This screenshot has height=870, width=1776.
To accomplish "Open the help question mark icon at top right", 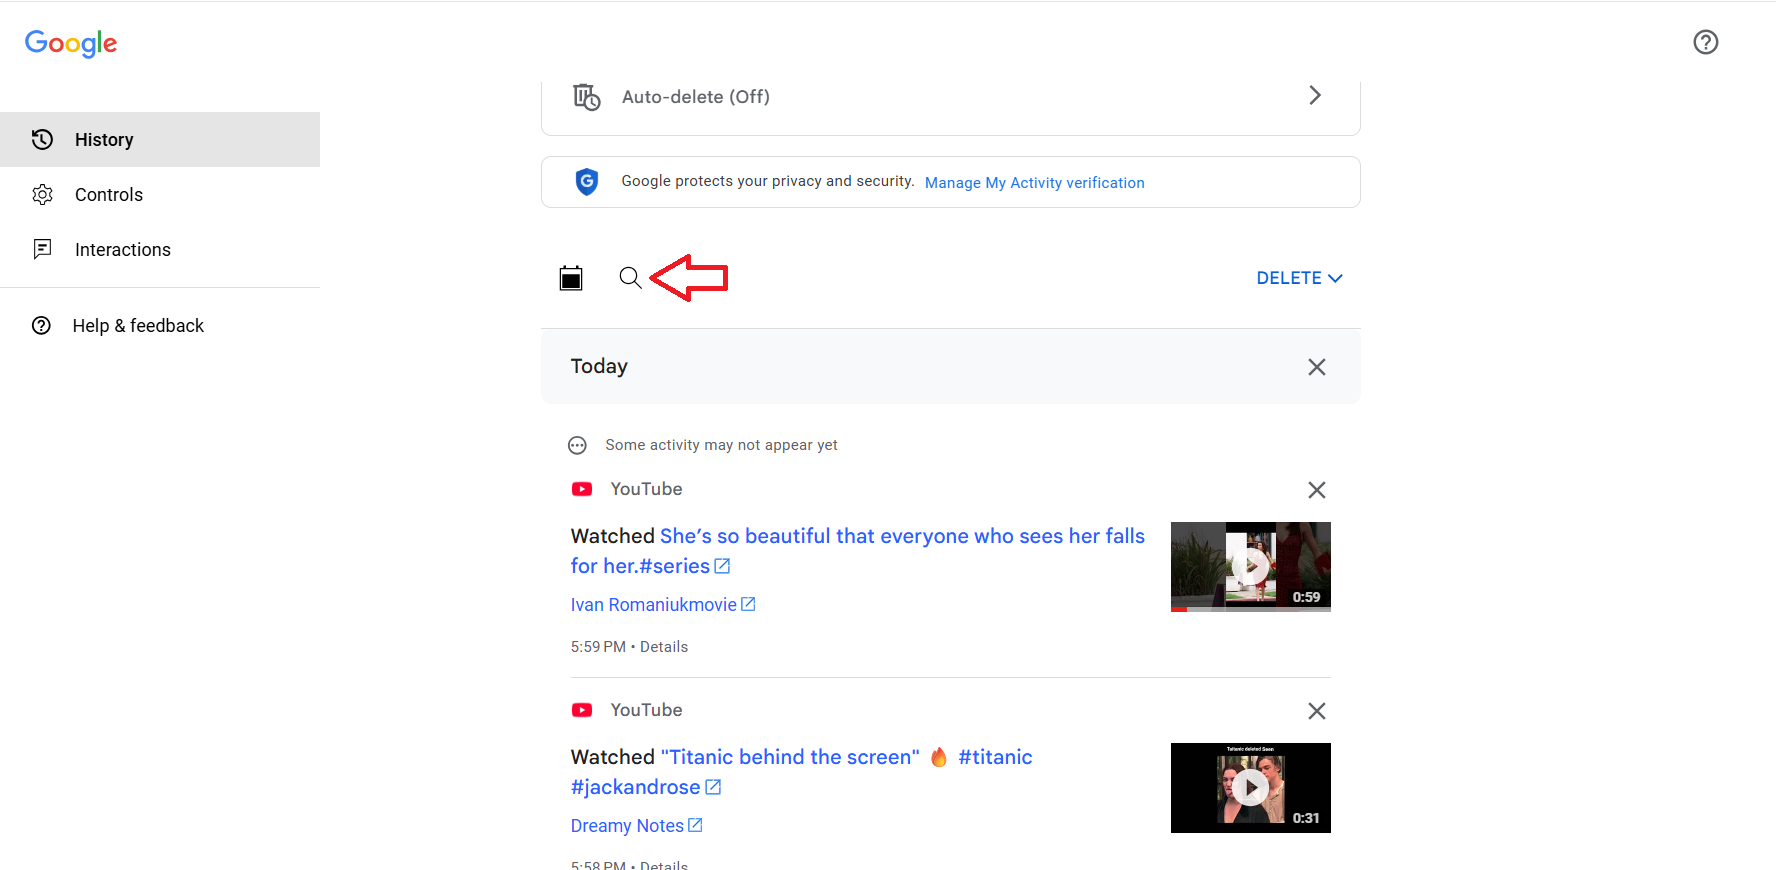I will 1706,42.
